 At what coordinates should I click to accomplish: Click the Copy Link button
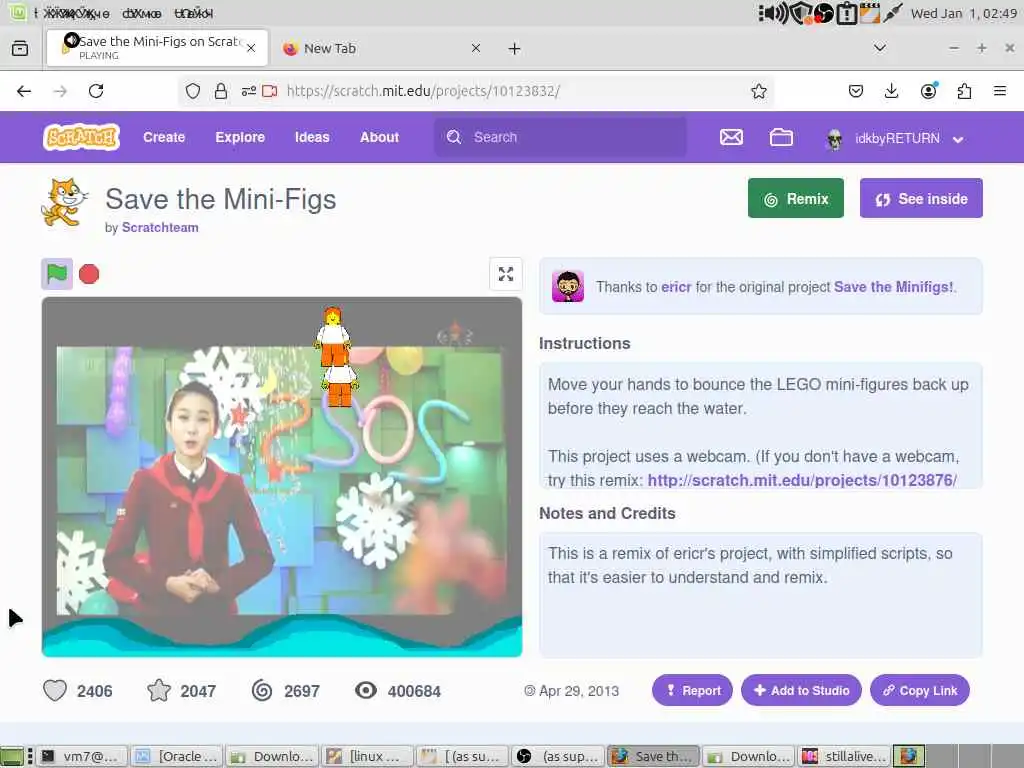point(920,690)
